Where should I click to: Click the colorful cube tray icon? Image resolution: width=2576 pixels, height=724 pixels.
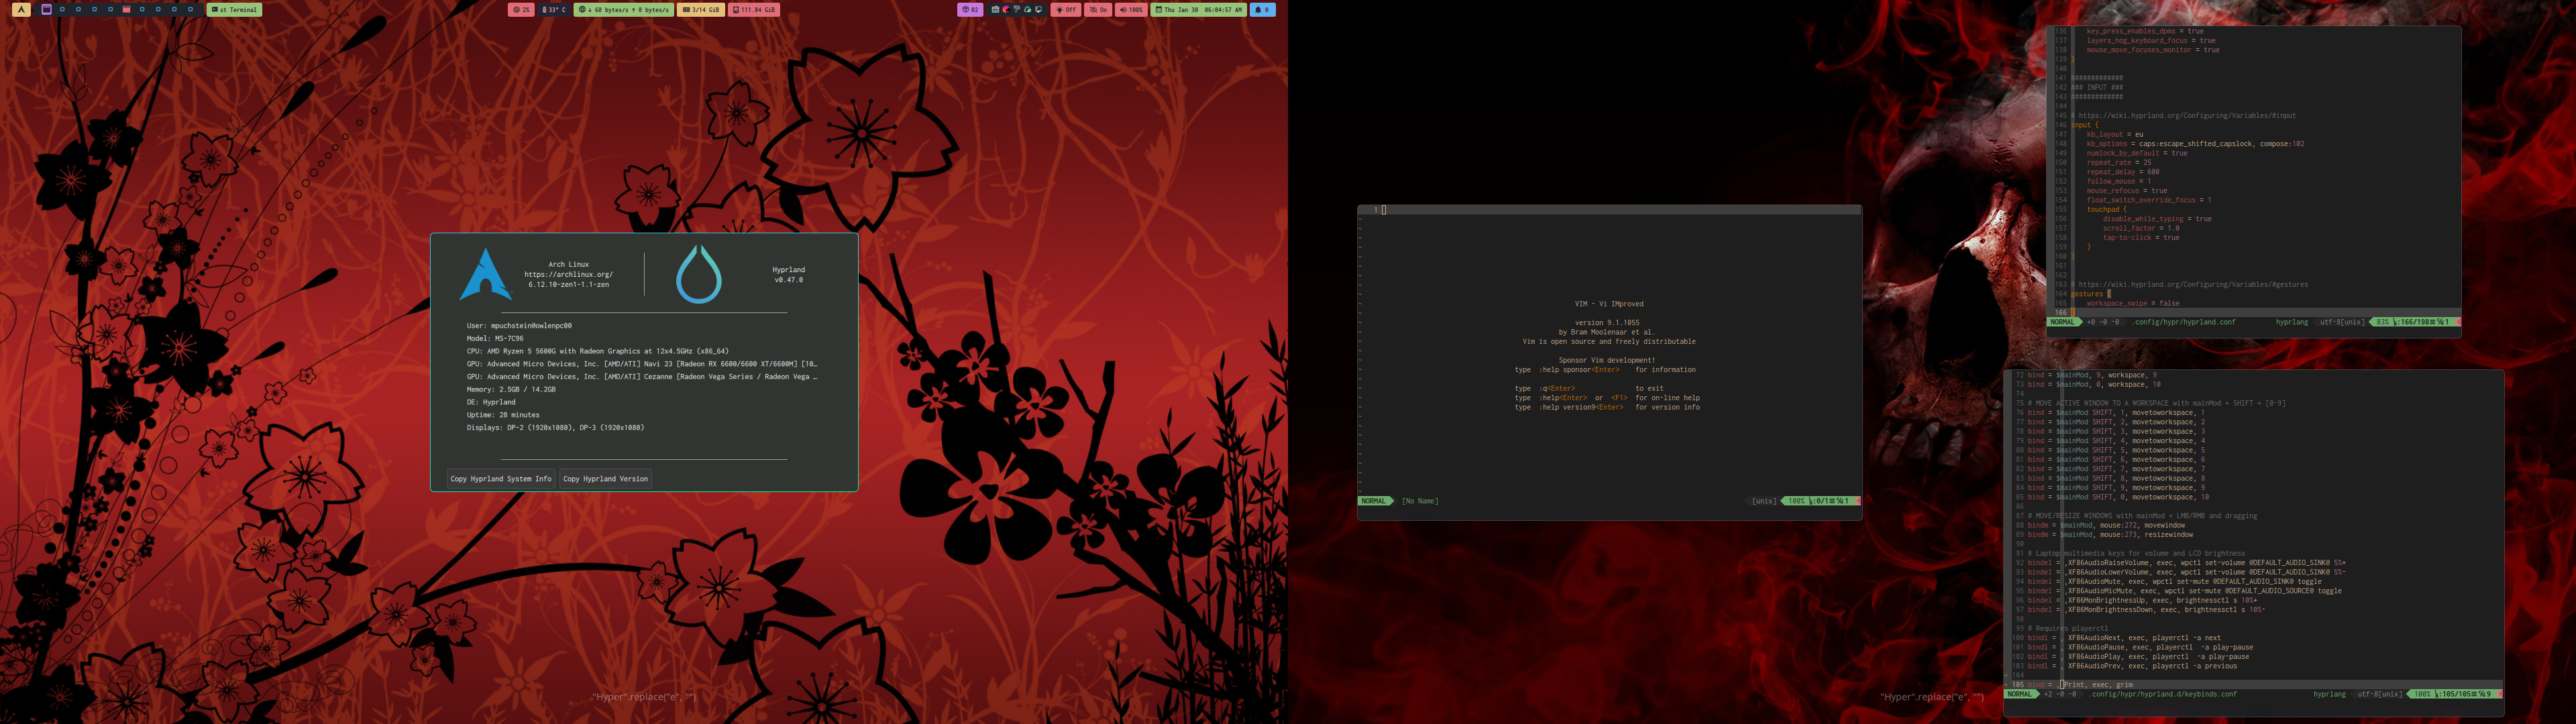pyautogui.click(x=1006, y=10)
